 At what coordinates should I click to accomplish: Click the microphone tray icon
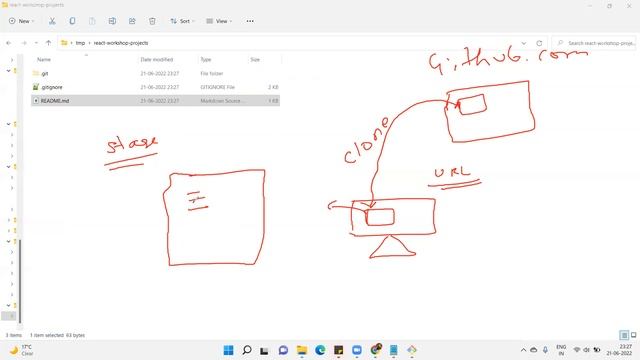click(x=545, y=350)
